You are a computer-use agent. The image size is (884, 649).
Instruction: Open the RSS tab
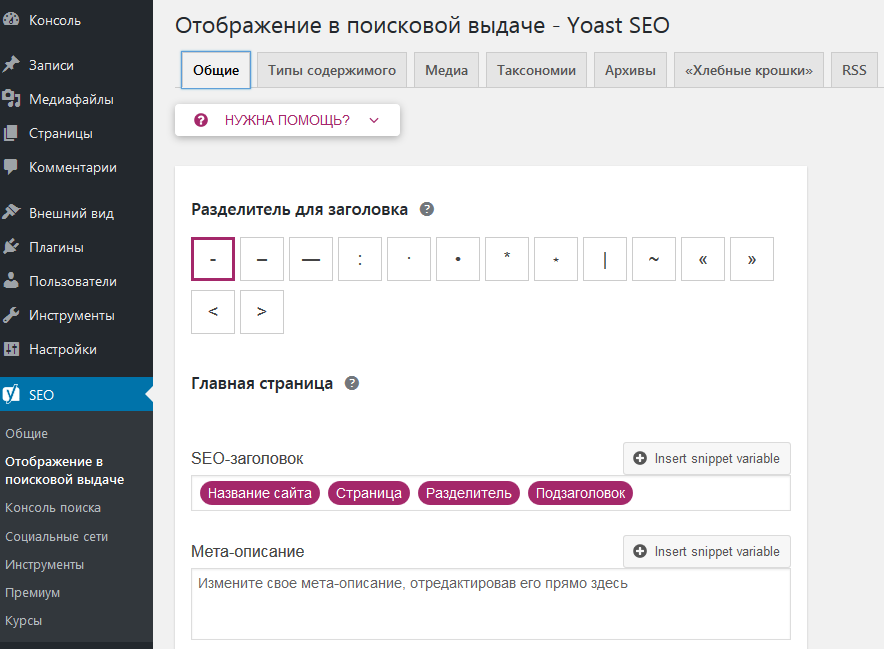pos(854,70)
